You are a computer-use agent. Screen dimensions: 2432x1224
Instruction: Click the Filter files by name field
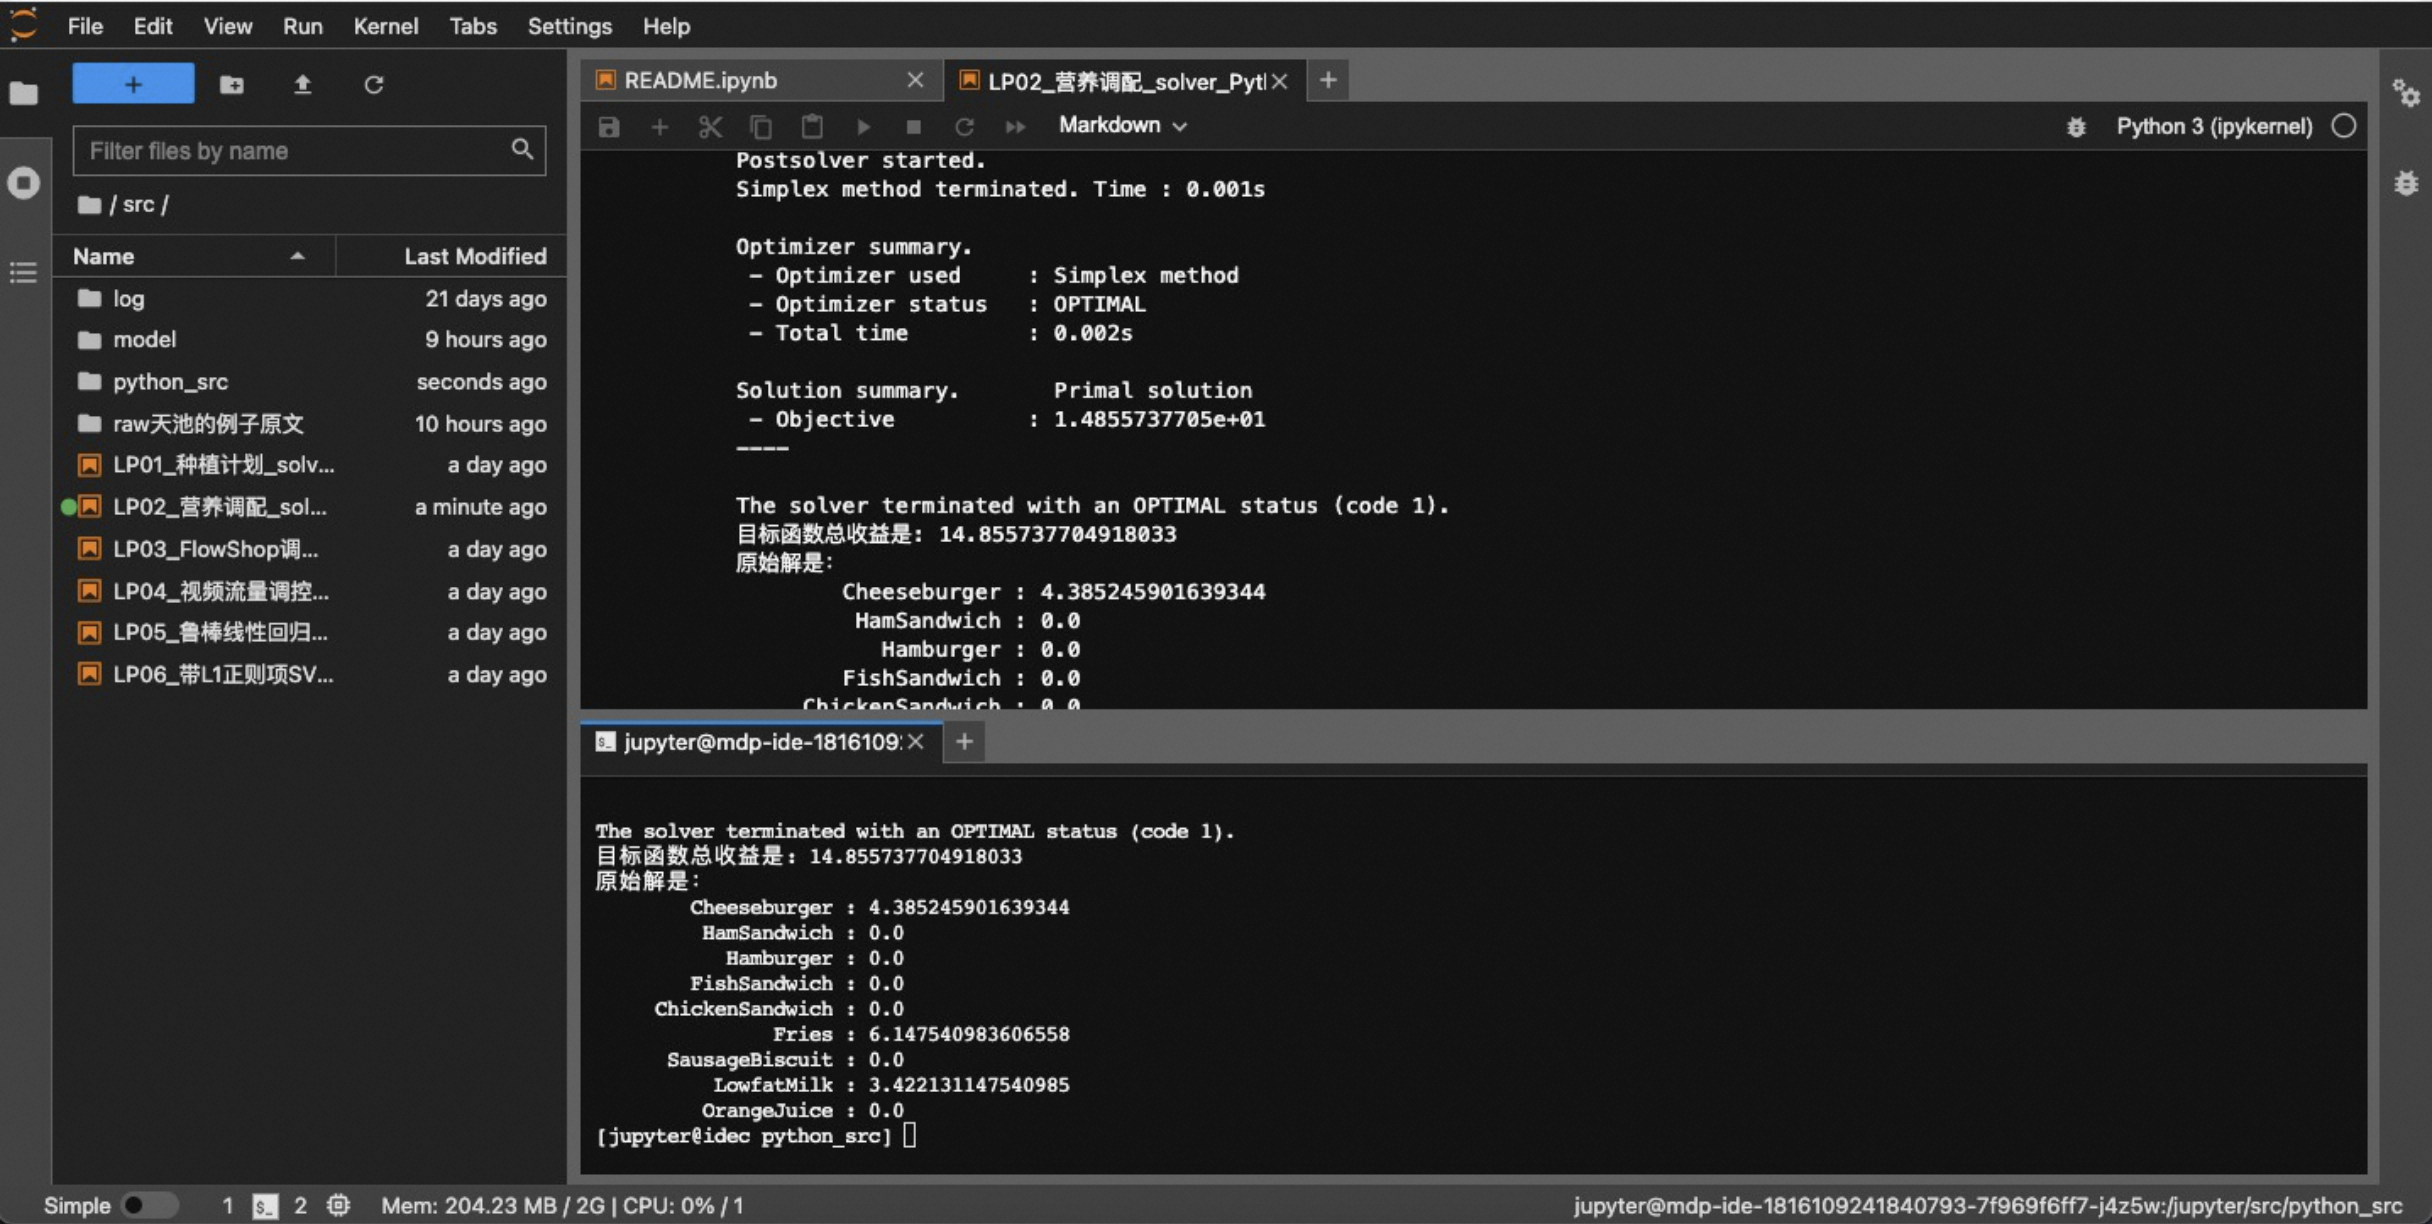[x=295, y=150]
